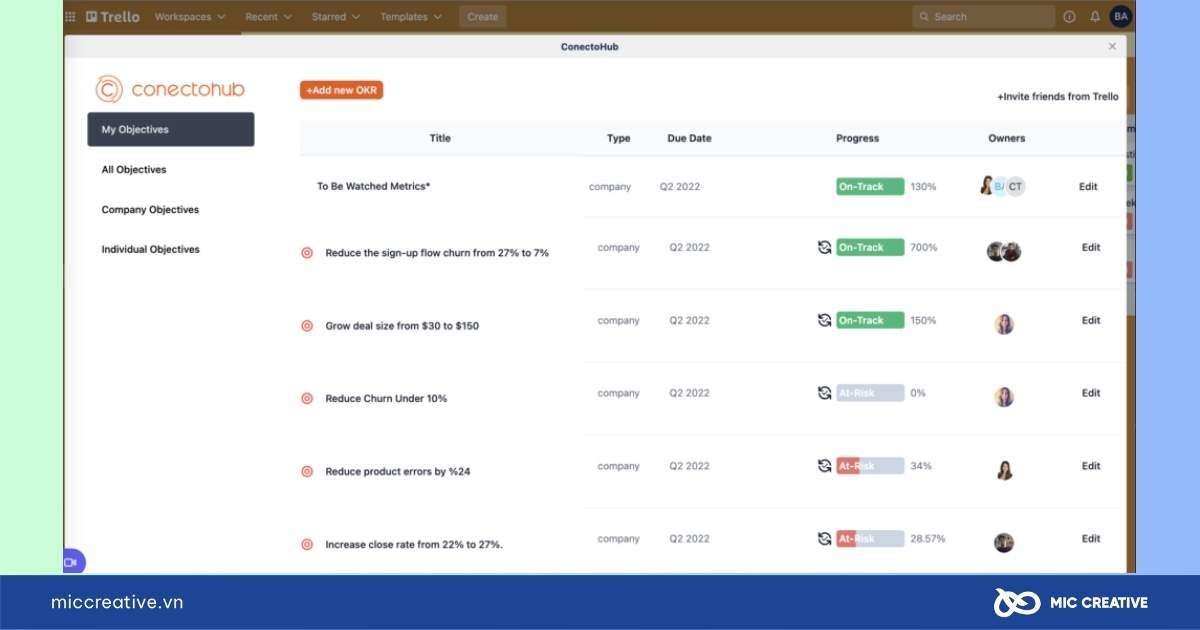
Task: Click +Invite friends from Trello link
Action: coord(1058,97)
